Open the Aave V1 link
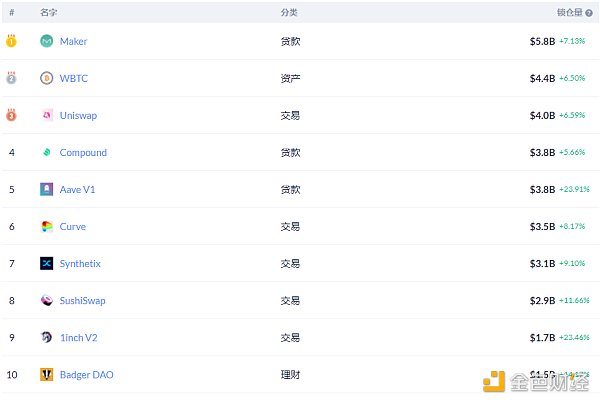Image resolution: width=600 pixels, height=403 pixels. coord(77,189)
